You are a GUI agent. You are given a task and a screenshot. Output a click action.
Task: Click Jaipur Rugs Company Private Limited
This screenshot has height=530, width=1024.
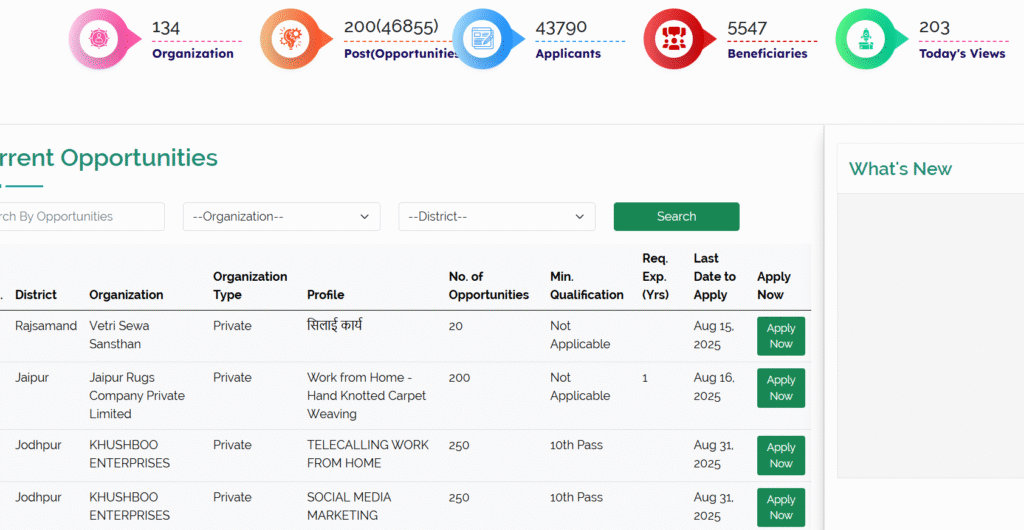[x=137, y=396]
